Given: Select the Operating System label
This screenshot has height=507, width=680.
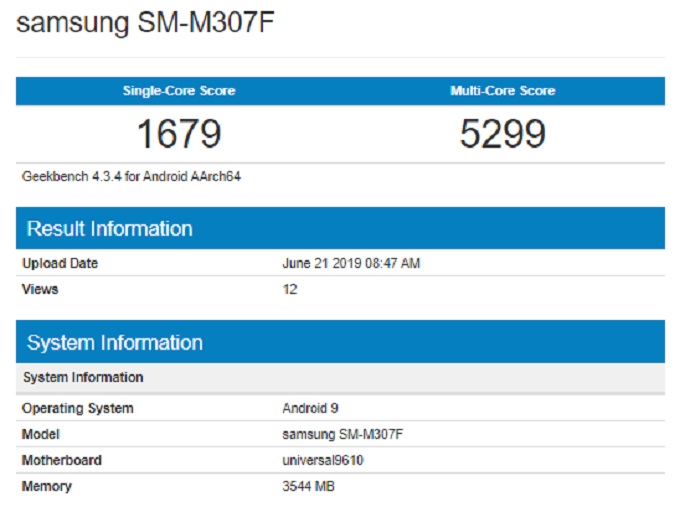Looking at the screenshot, I should [x=78, y=408].
